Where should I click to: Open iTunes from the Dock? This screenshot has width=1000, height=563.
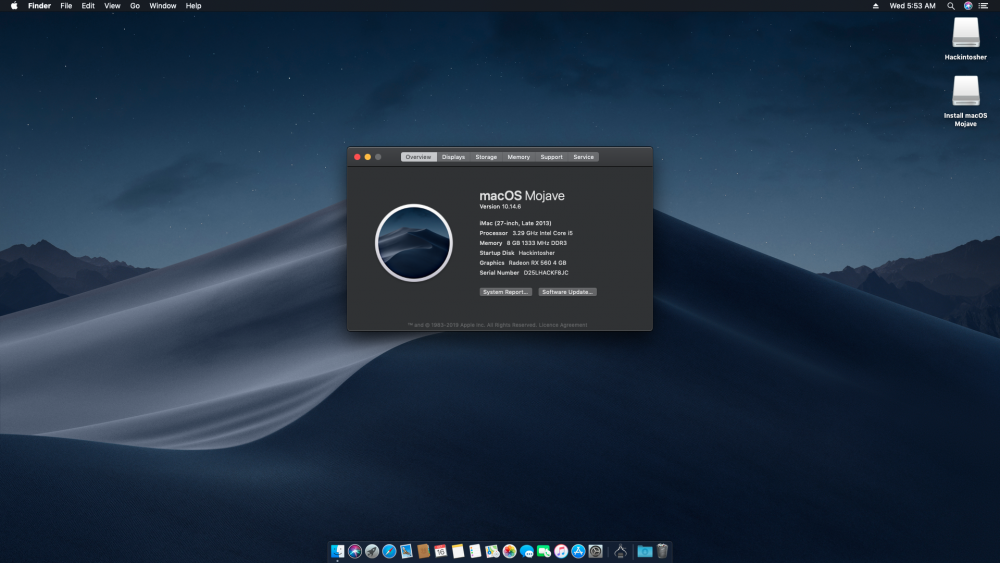pos(561,551)
